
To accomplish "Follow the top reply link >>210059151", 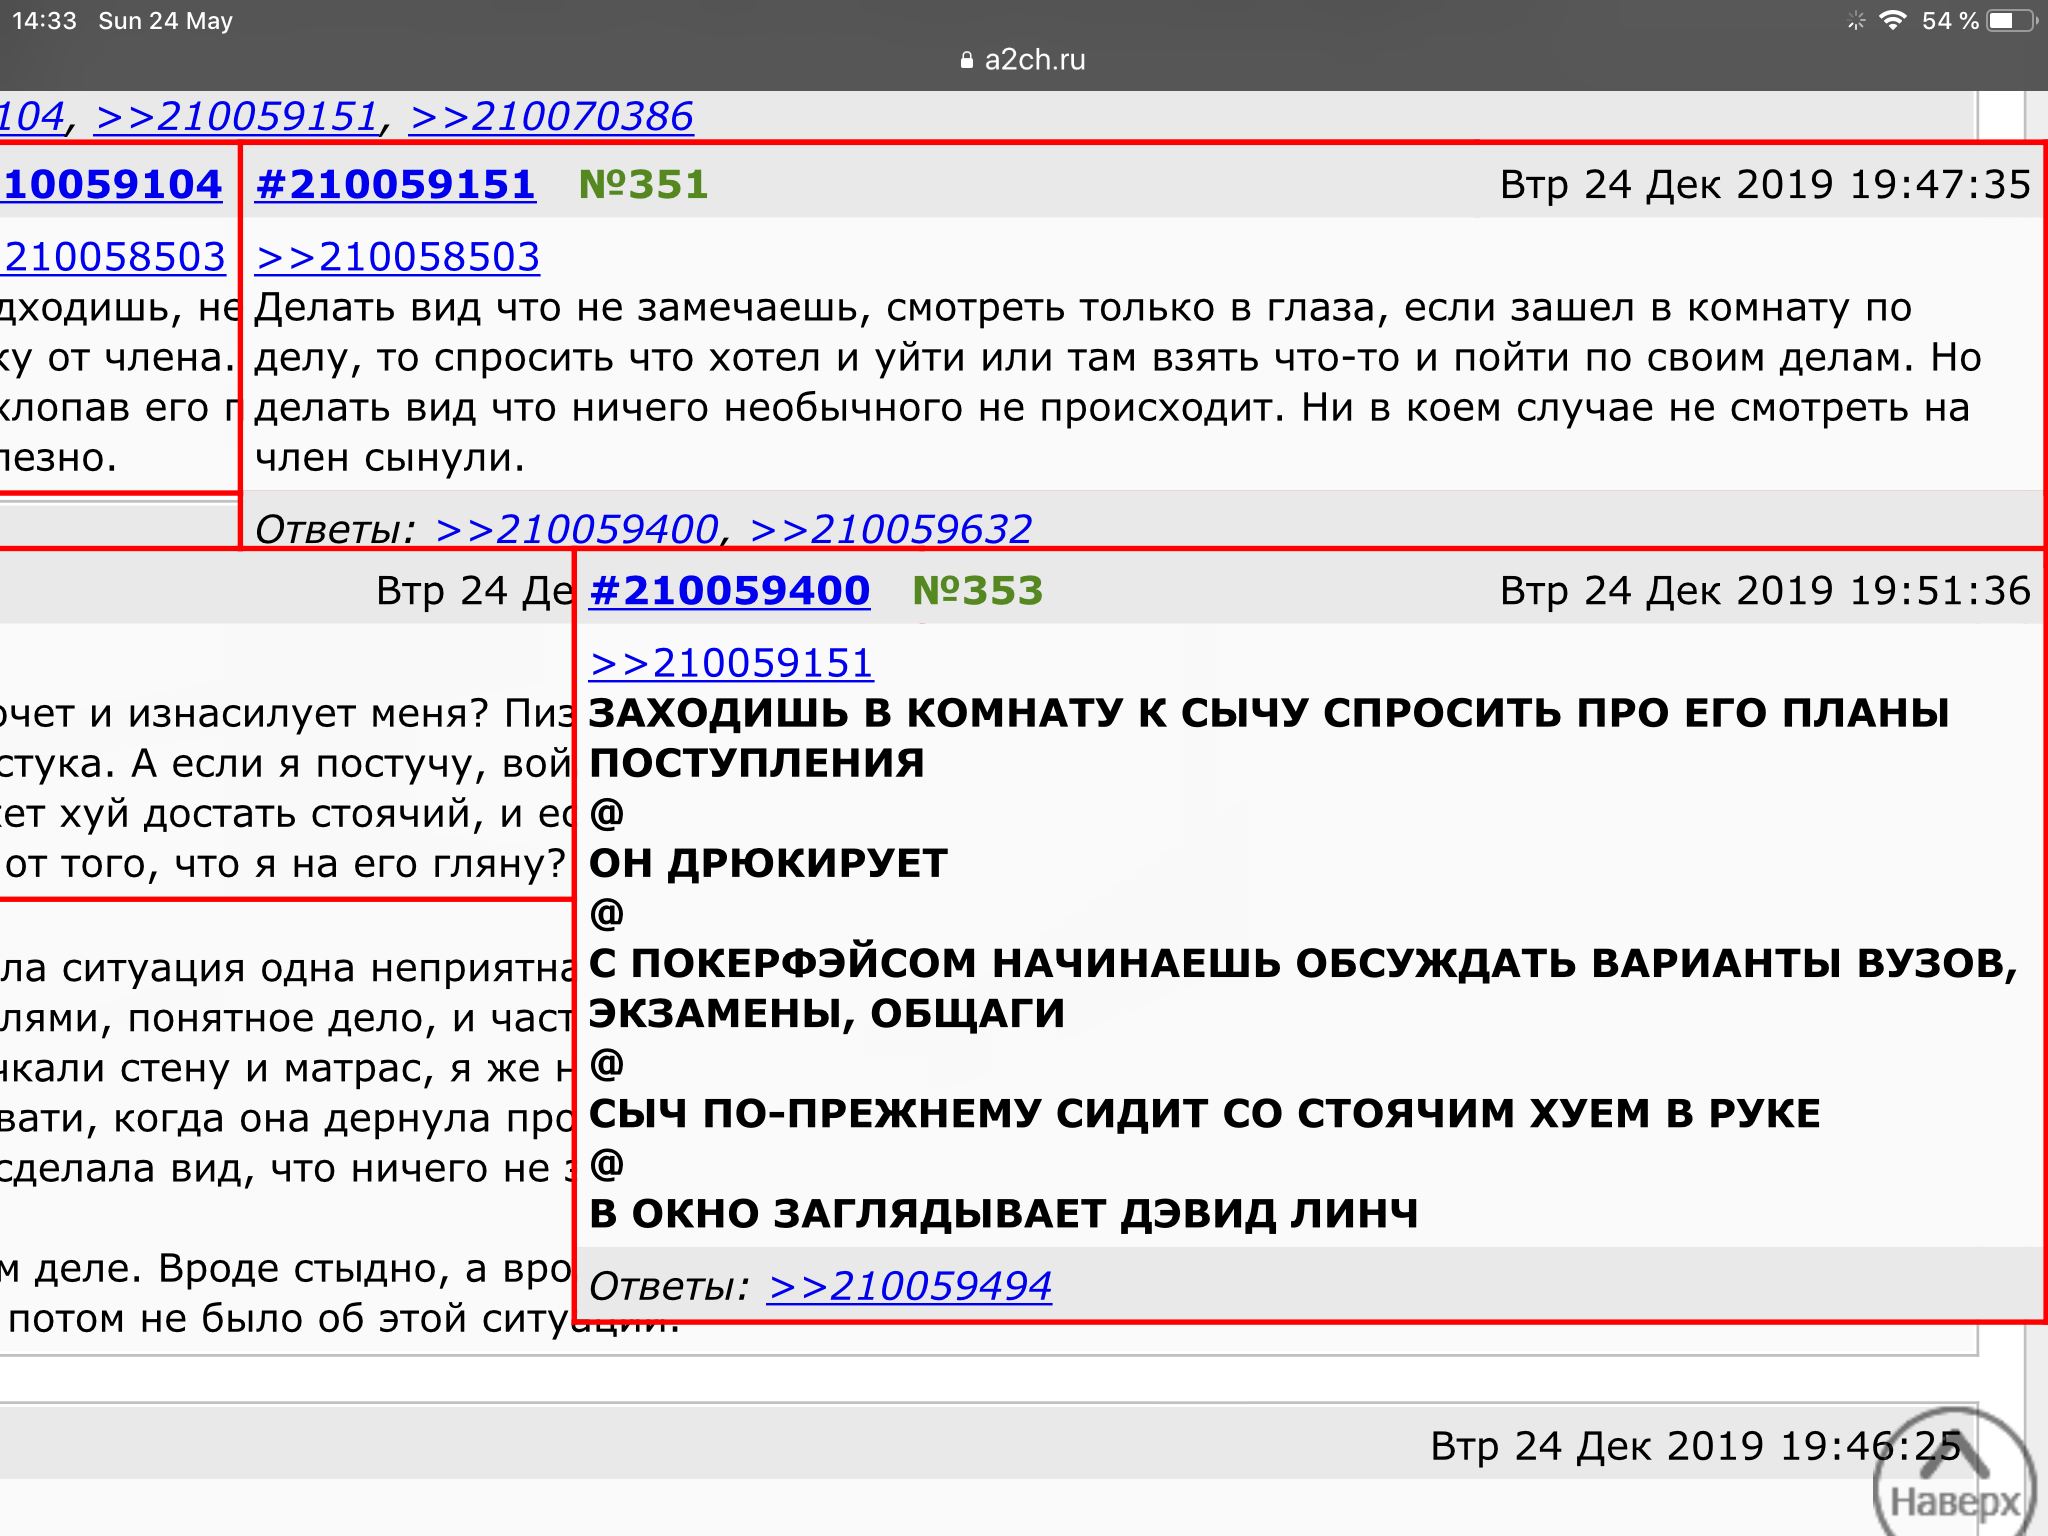I will point(236,117).
